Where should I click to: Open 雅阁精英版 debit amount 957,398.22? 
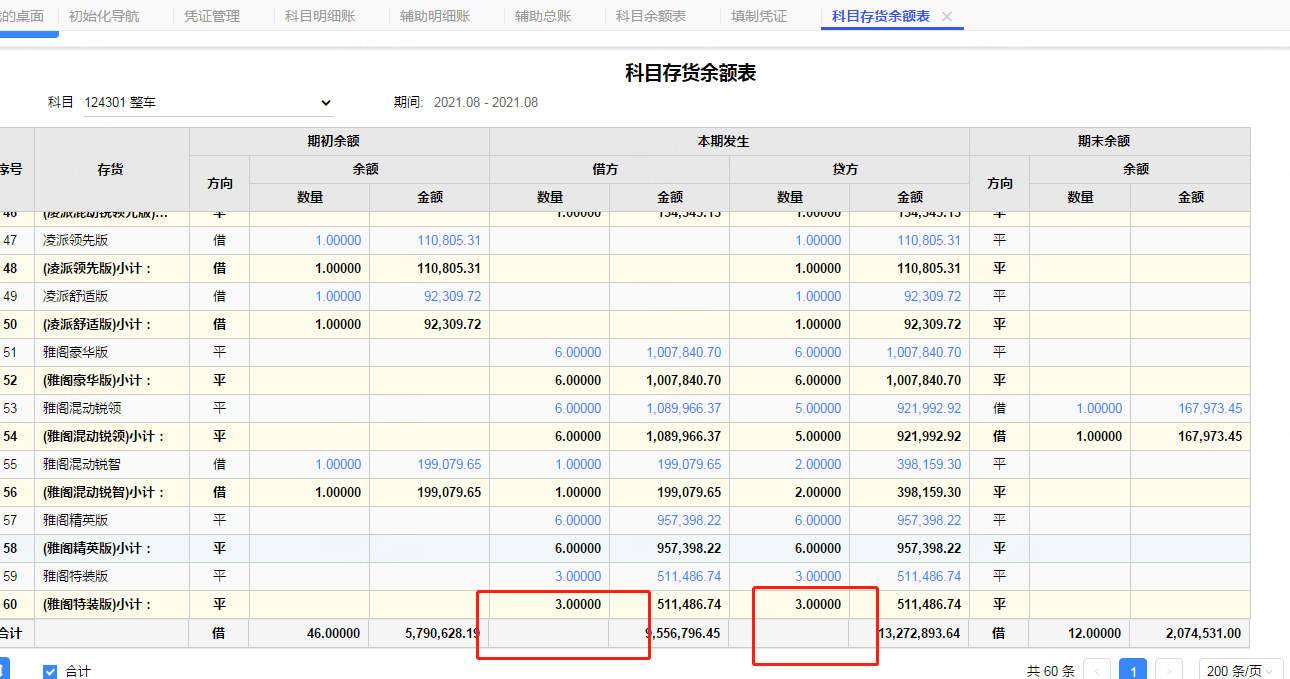tap(689, 520)
